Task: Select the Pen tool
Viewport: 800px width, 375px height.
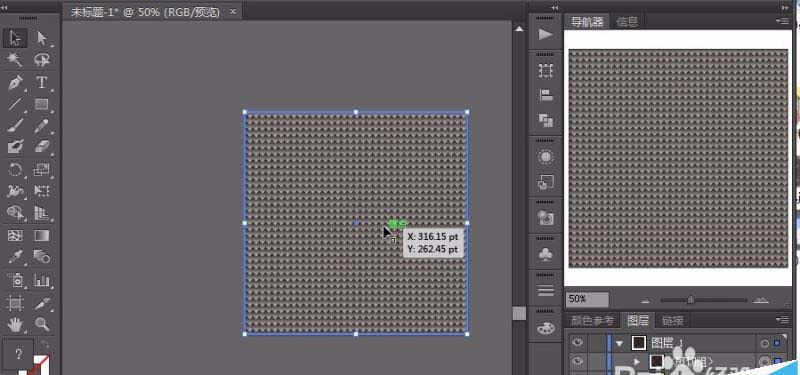Action: pos(15,83)
